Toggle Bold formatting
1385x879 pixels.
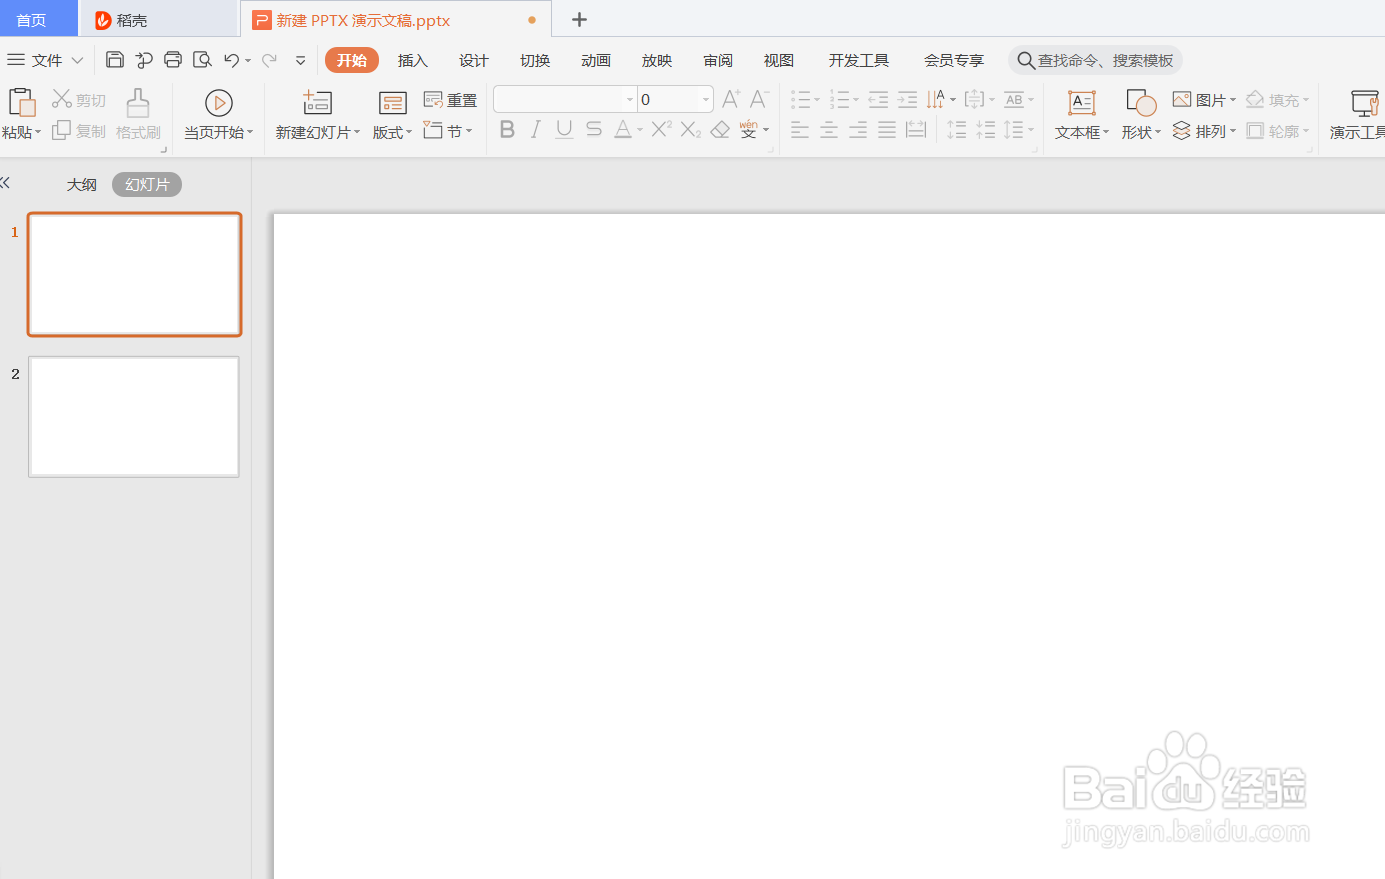click(x=507, y=130)
